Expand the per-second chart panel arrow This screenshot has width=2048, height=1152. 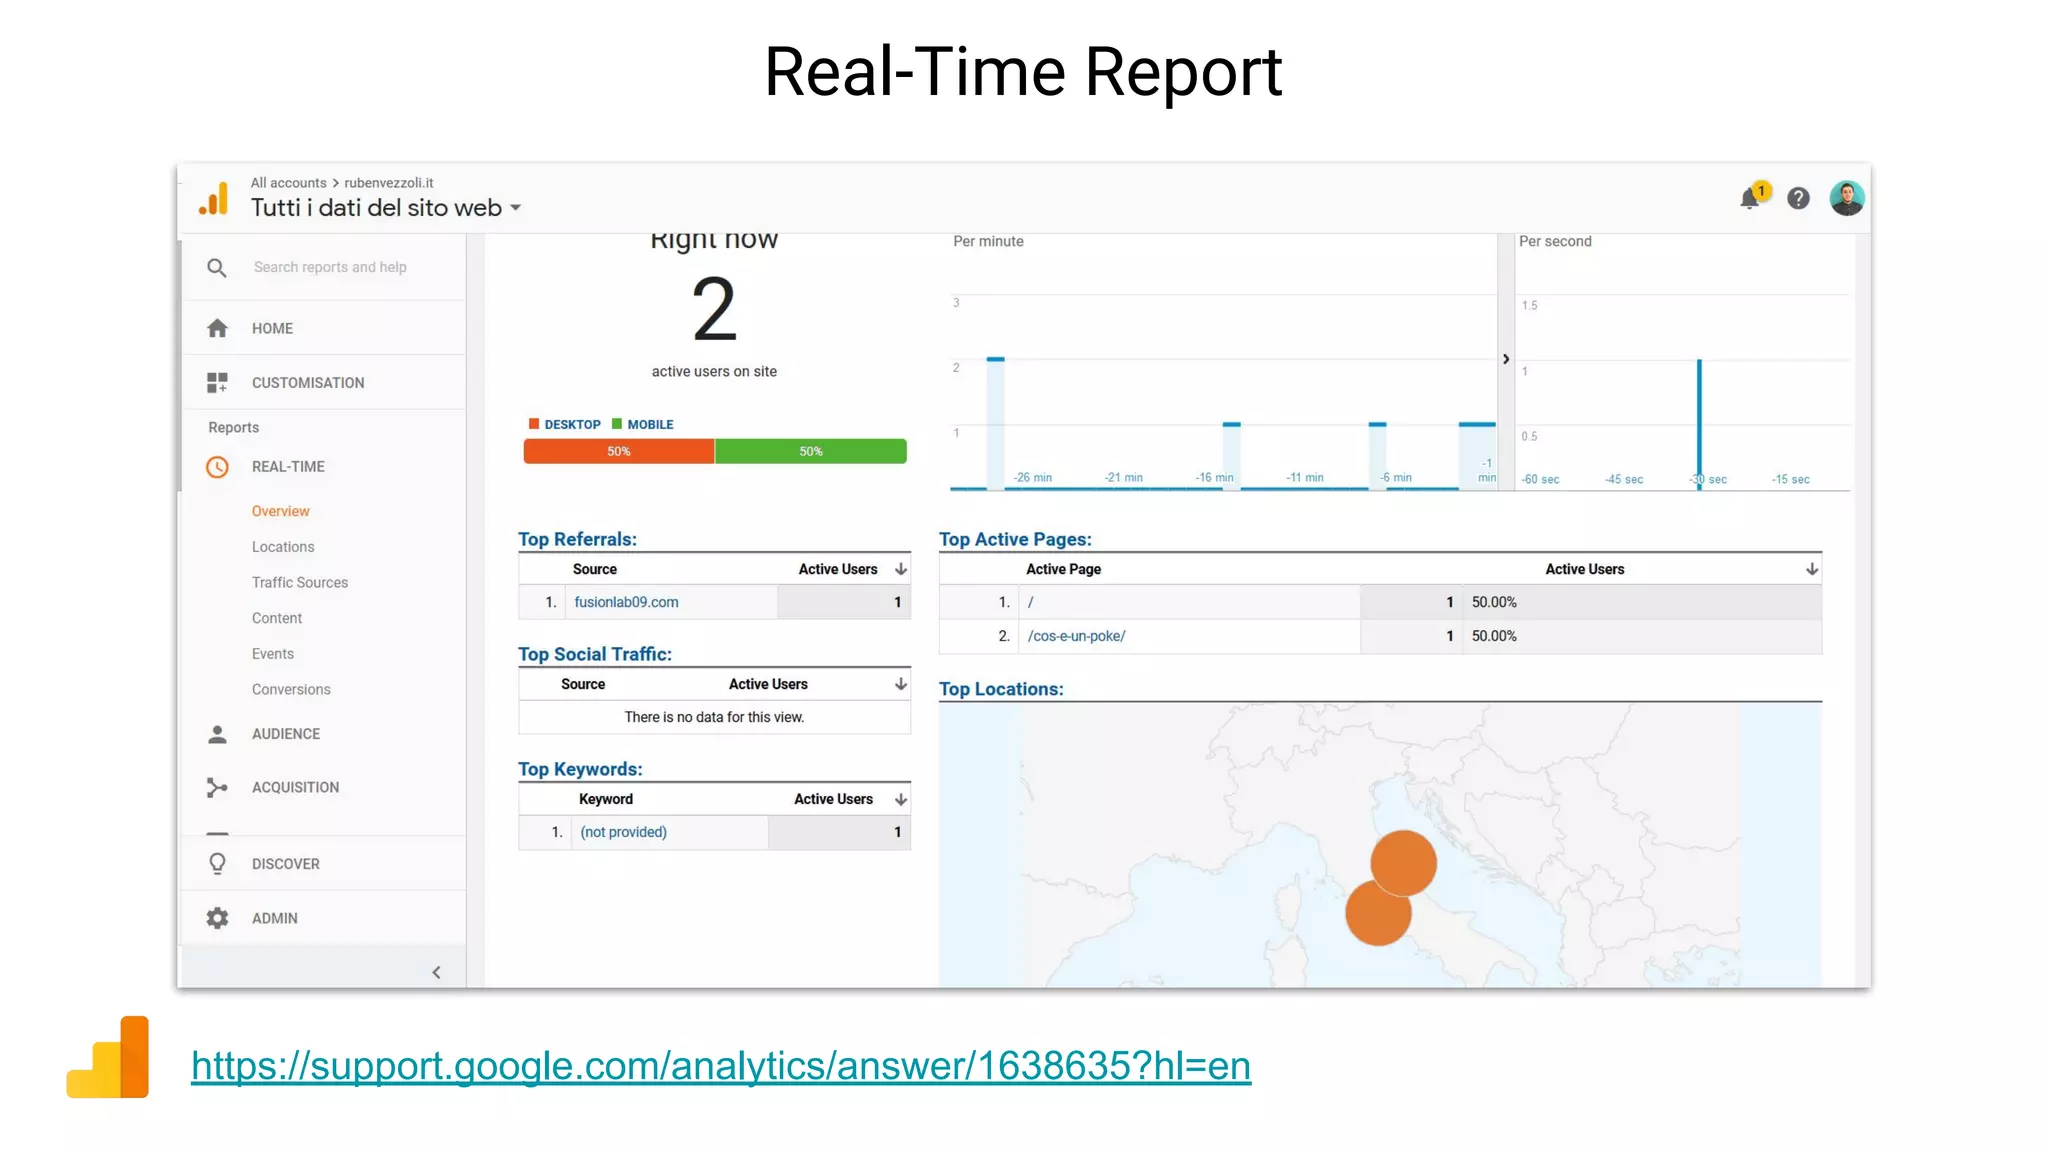pyautogui.click(x=1506, y=359)
